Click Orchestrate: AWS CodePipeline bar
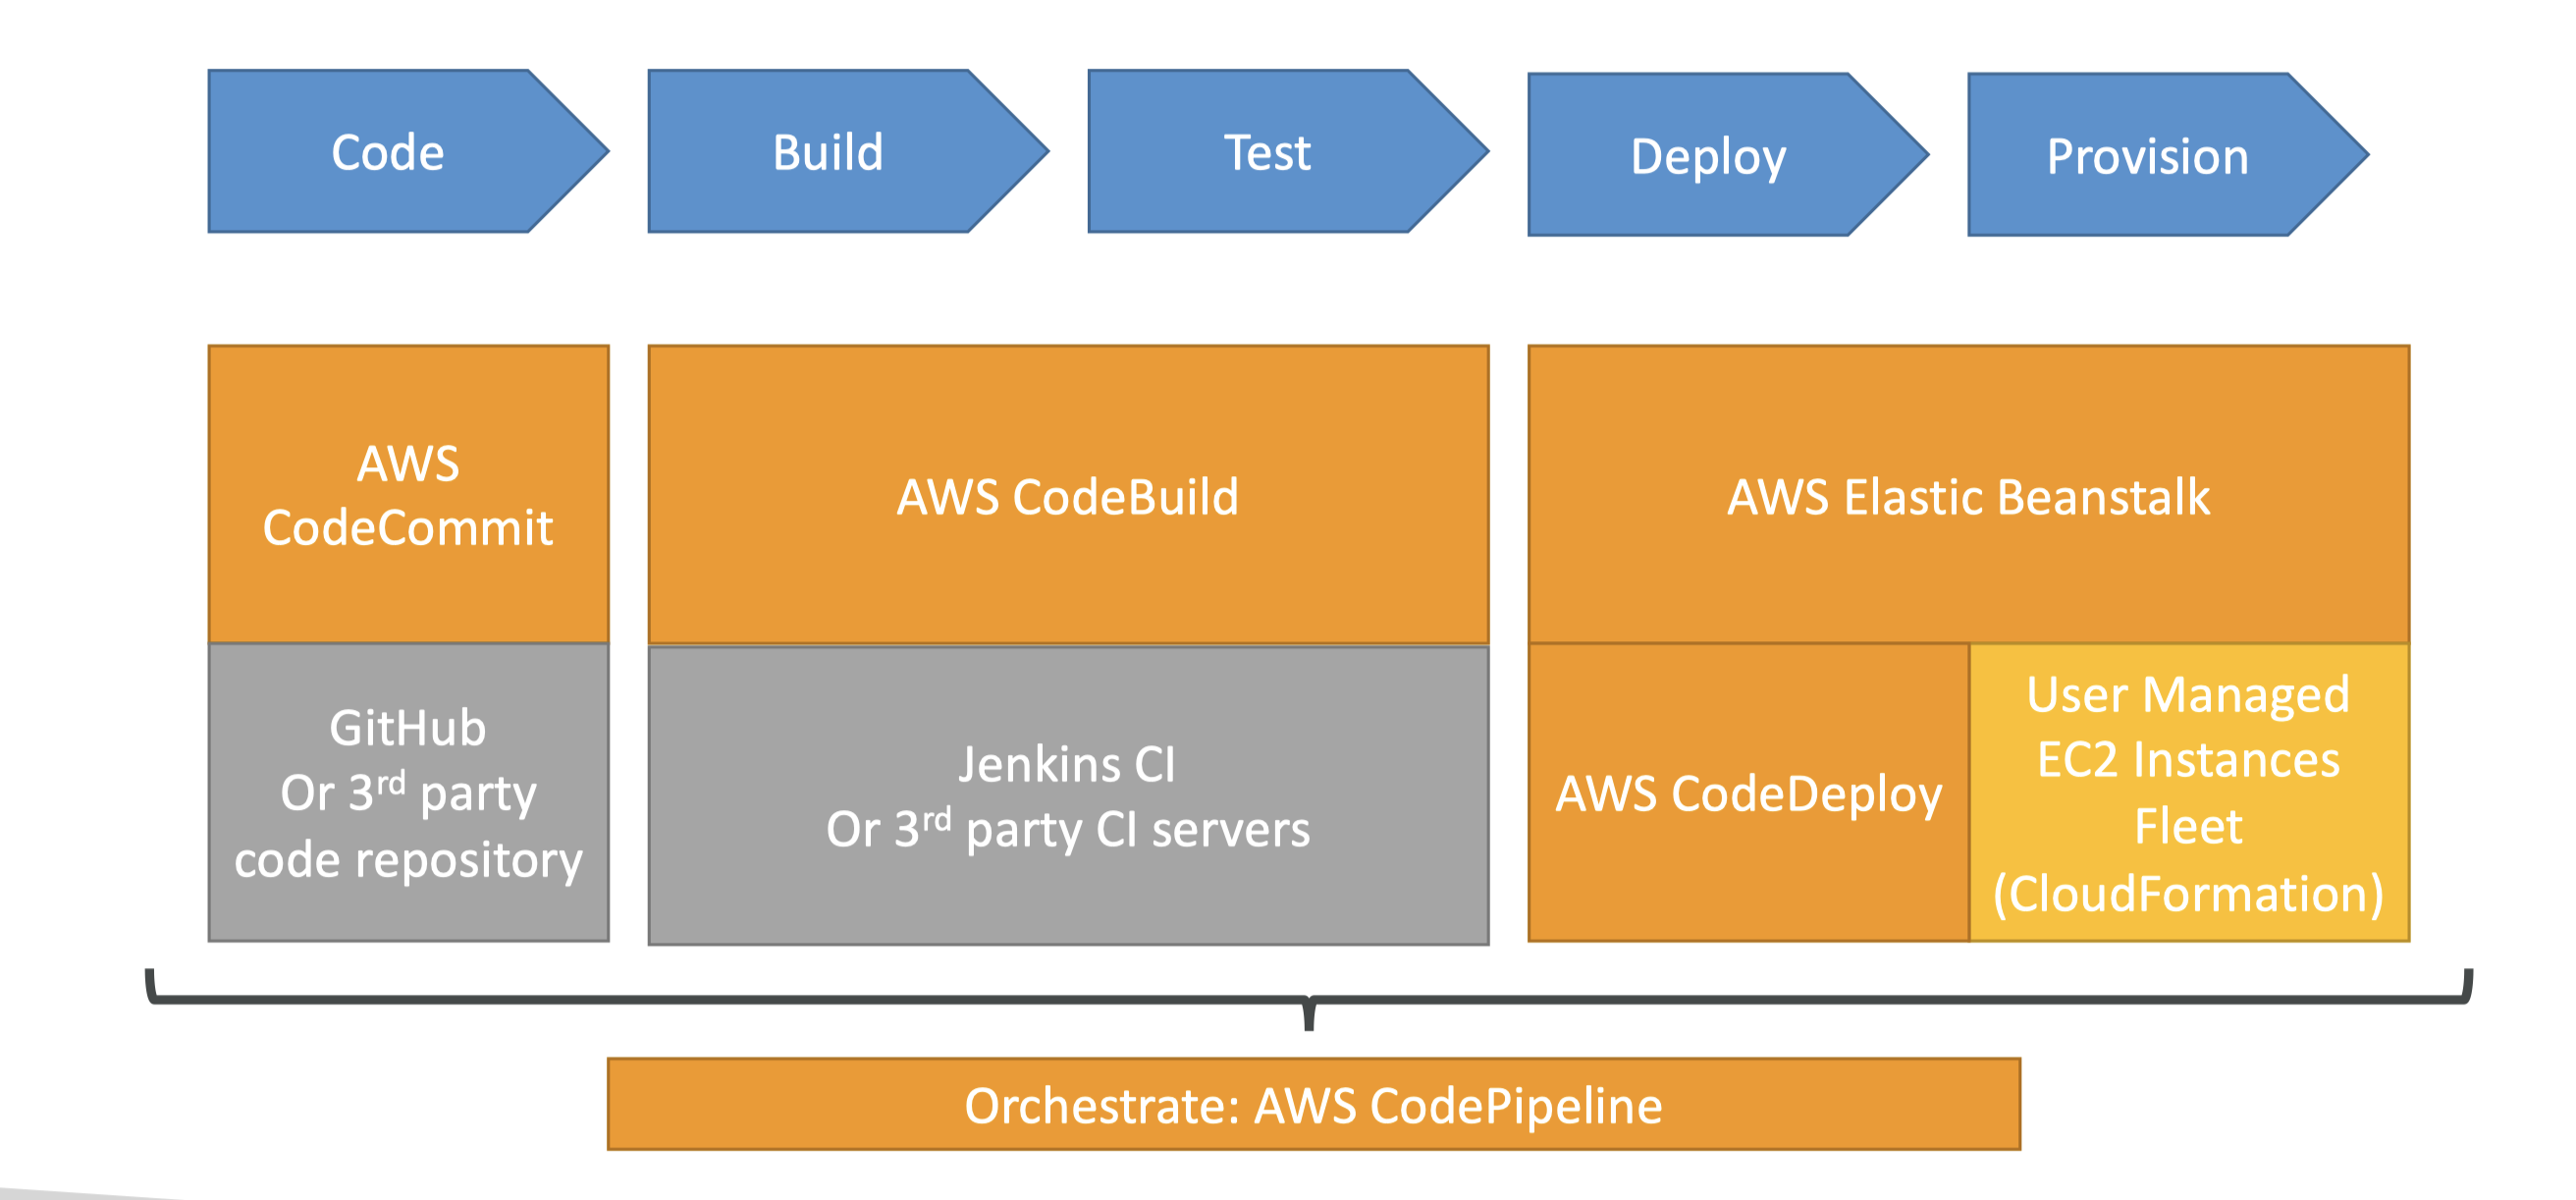Screen dimensions: 2576x1200 pos(1313,1105)
